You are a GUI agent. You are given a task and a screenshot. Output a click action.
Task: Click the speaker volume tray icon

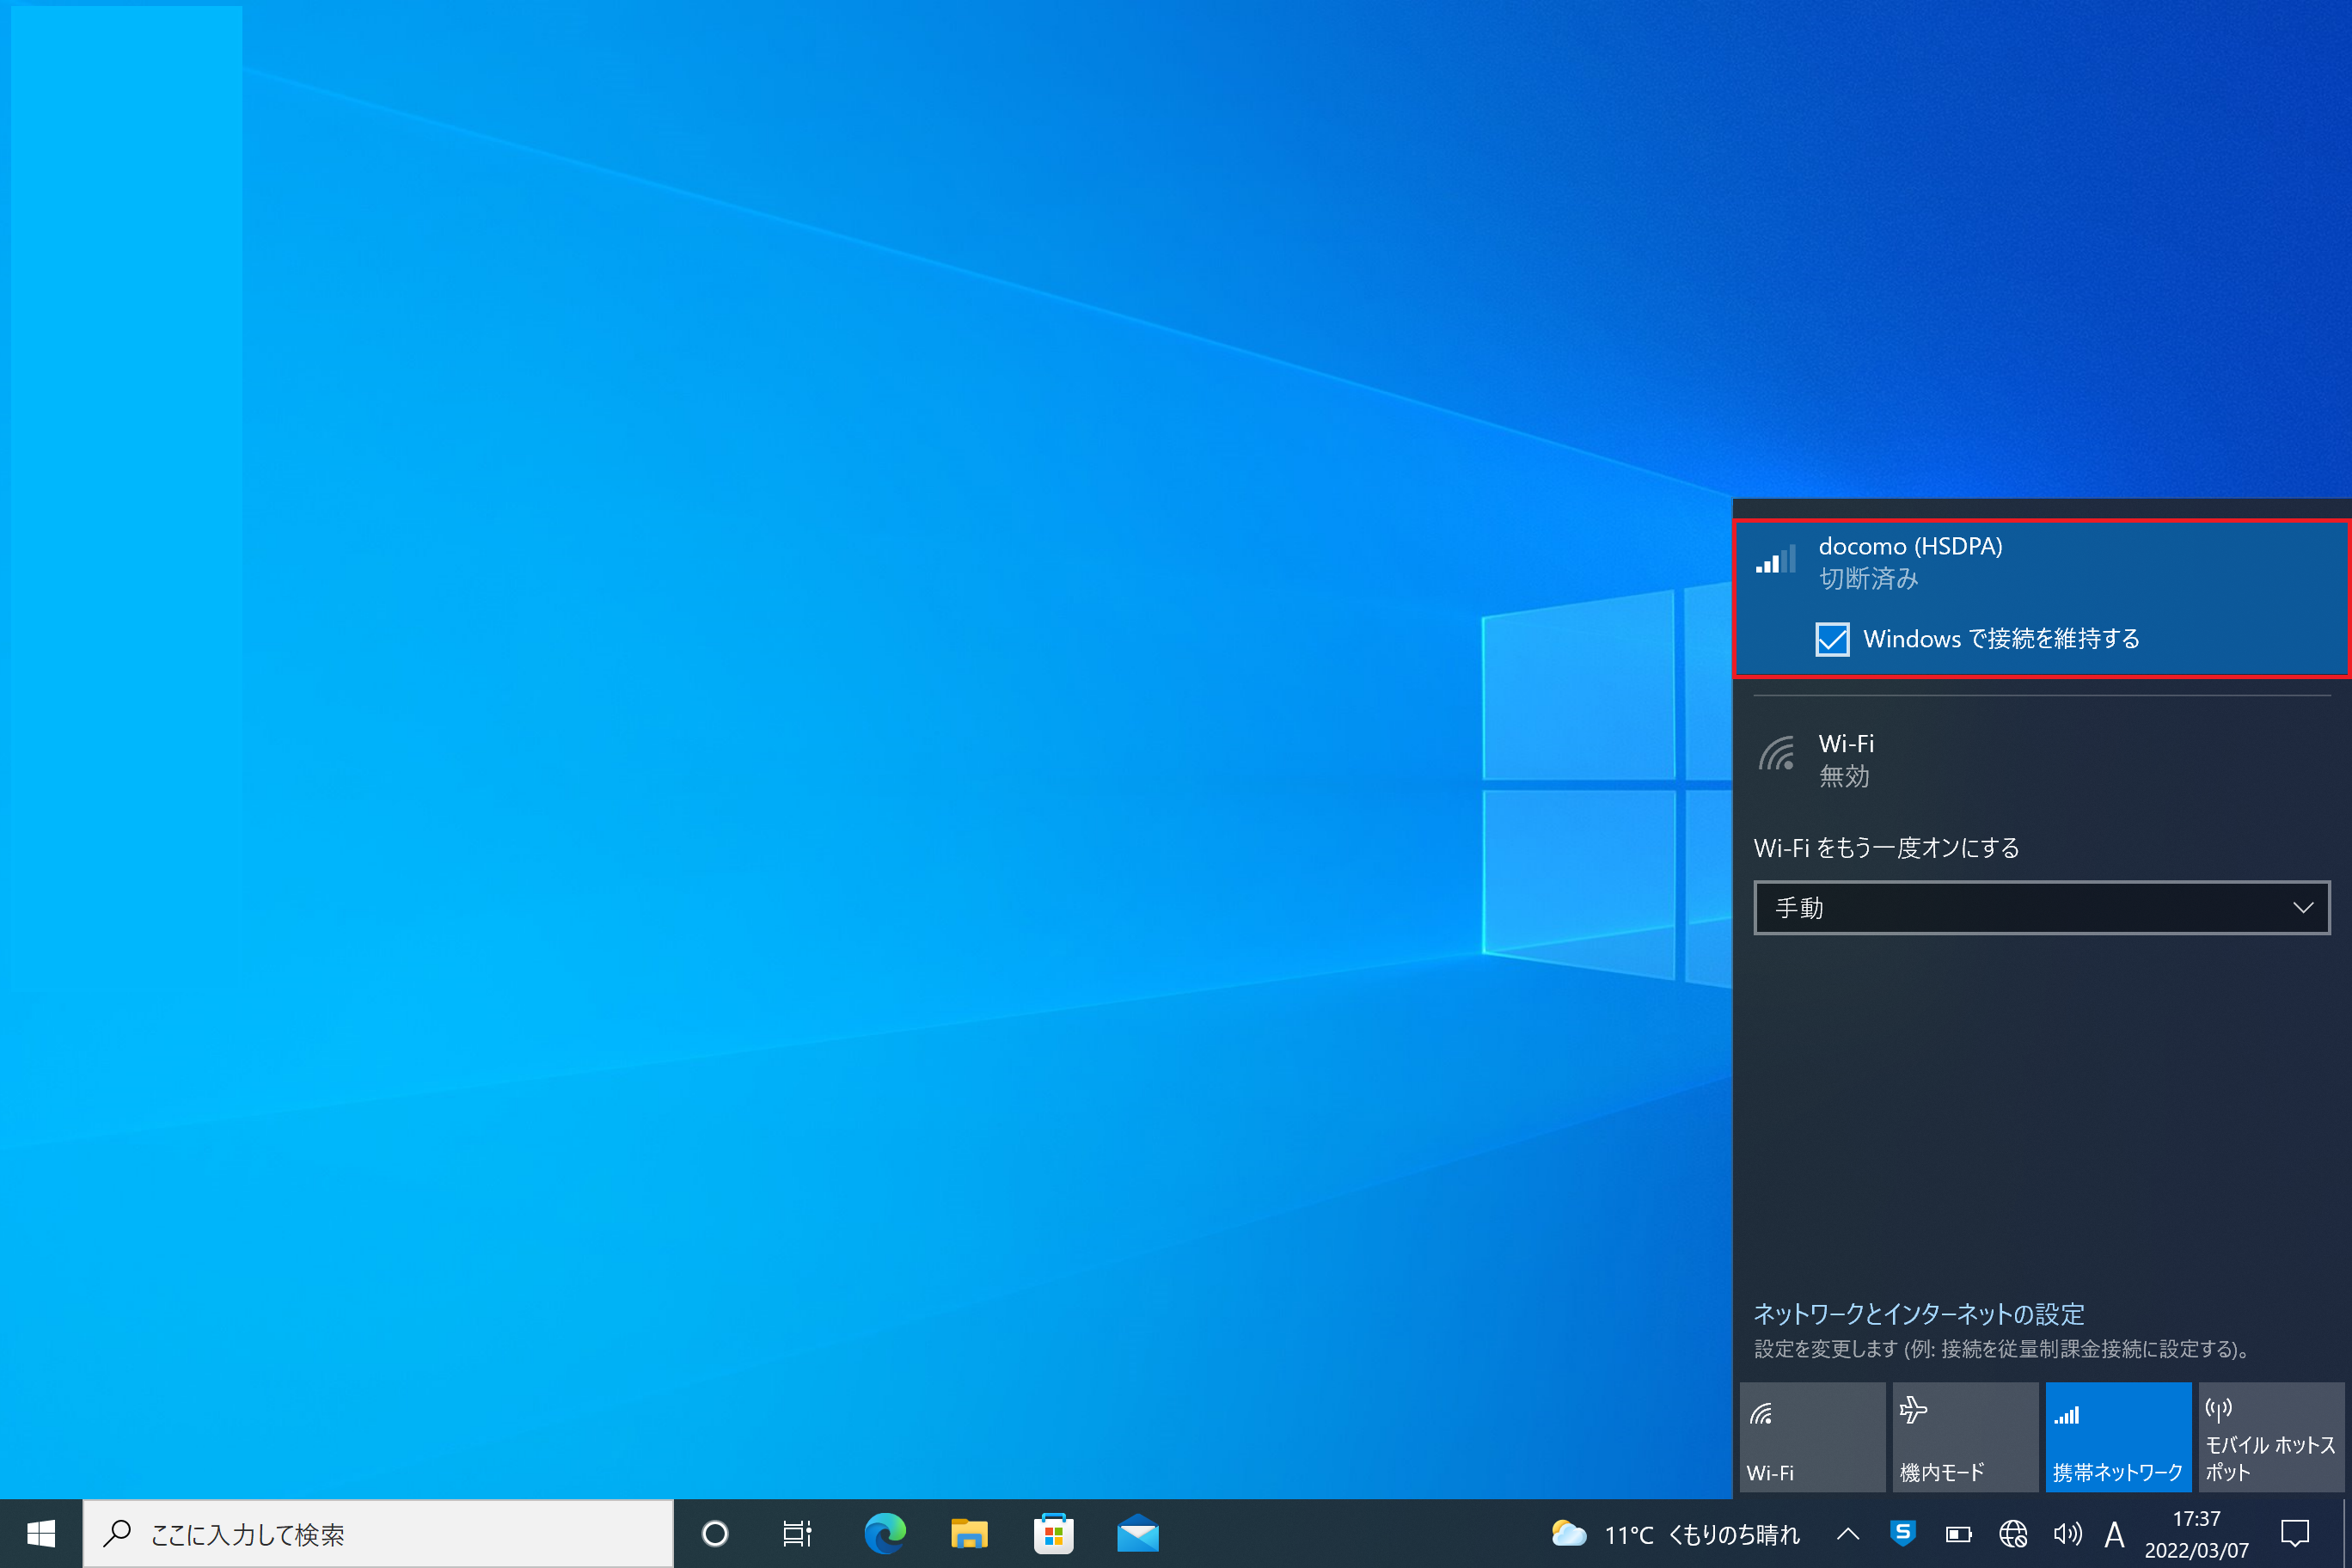tap(2067, 1534)
